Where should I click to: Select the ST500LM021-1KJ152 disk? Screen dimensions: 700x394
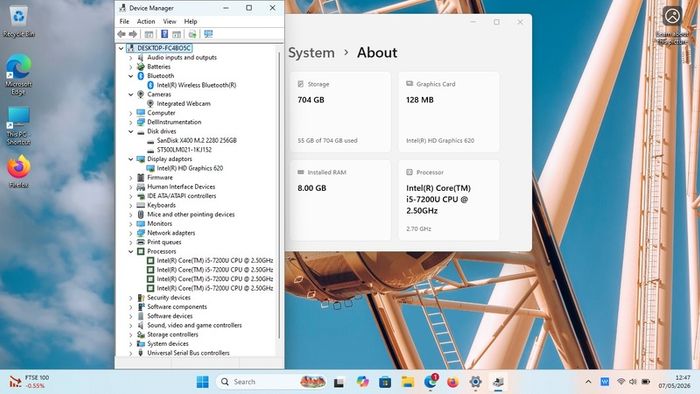pos(184,150)
